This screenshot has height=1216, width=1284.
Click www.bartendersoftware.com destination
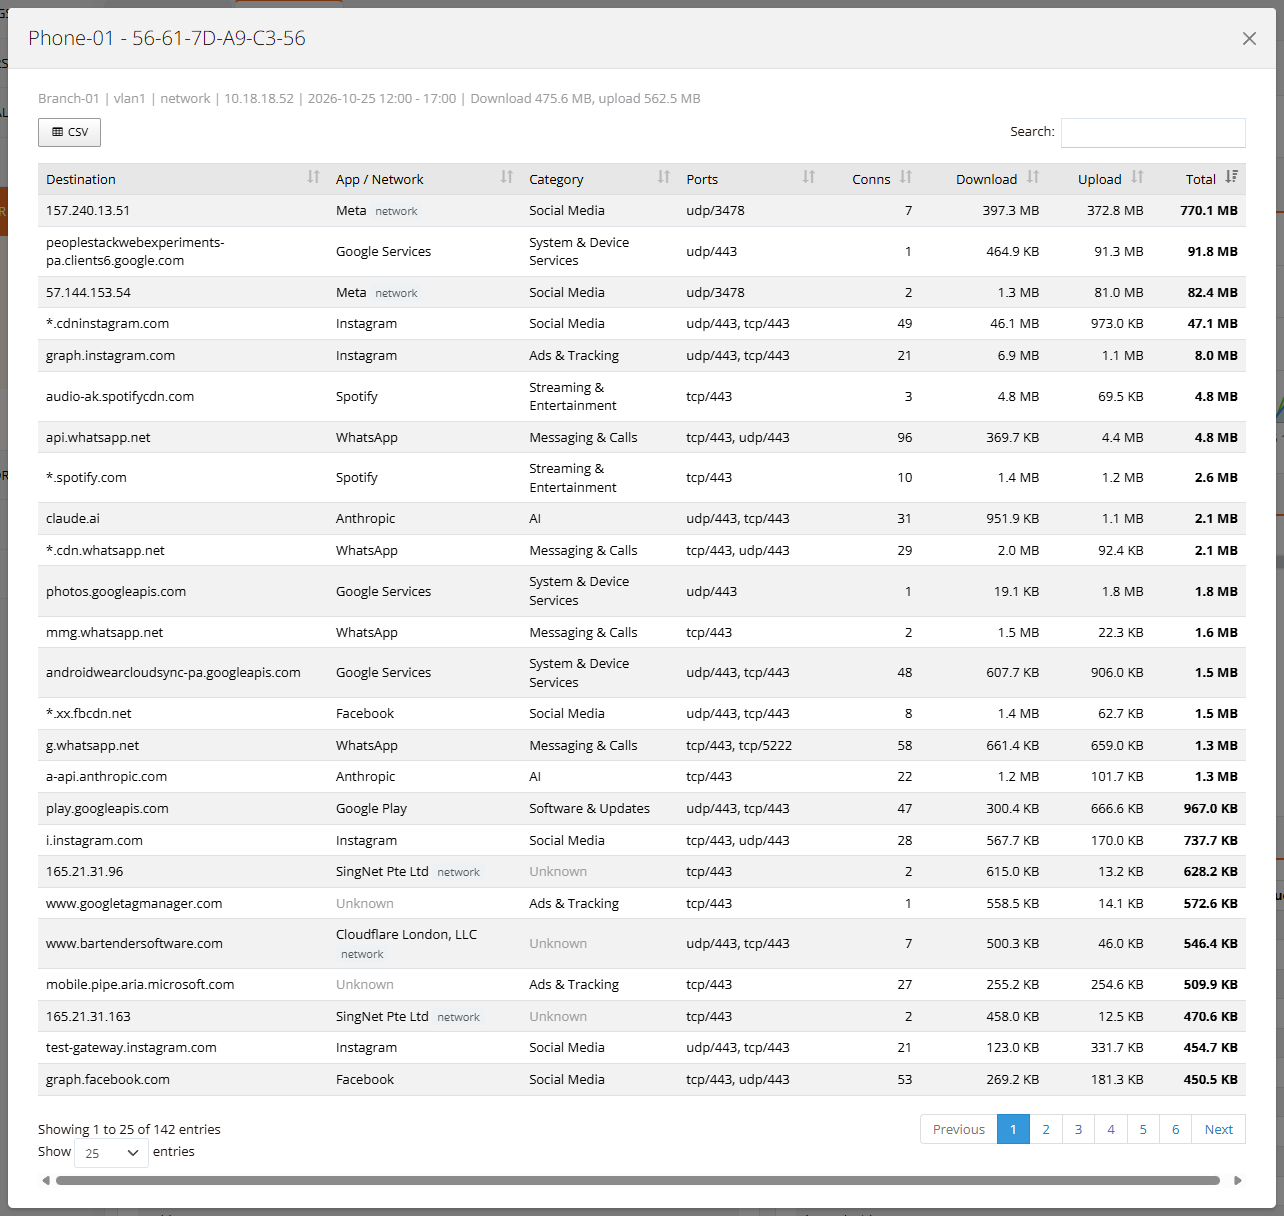pyautogui.click(x=134, y=943)
